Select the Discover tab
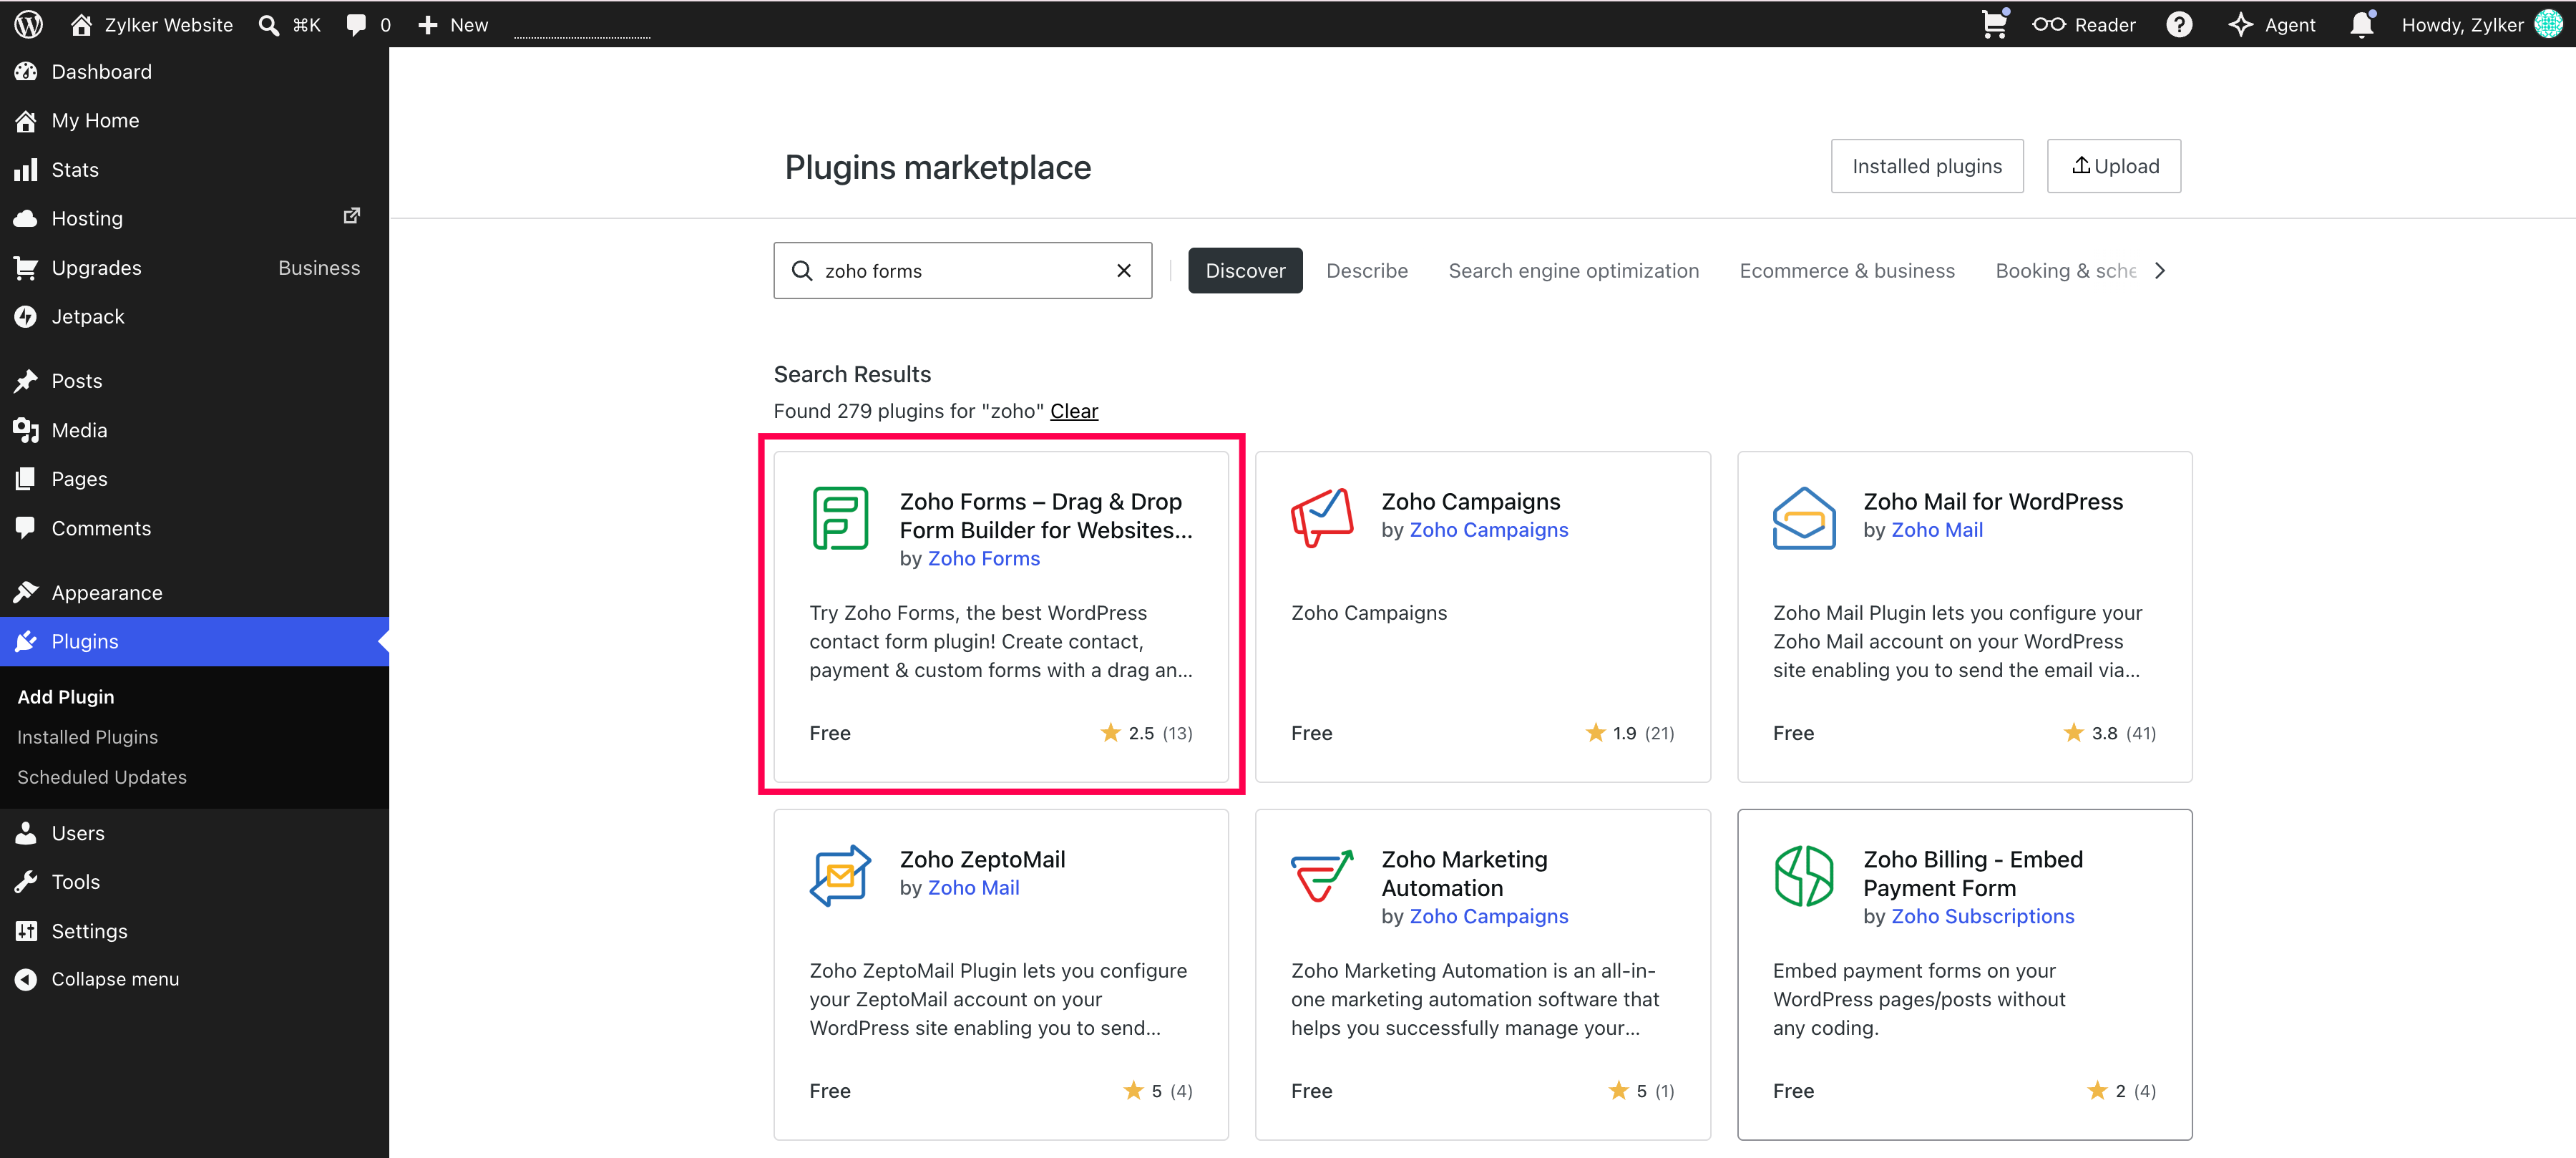The height and width of the screenshot is (1158, 2576). (1245, 270)
